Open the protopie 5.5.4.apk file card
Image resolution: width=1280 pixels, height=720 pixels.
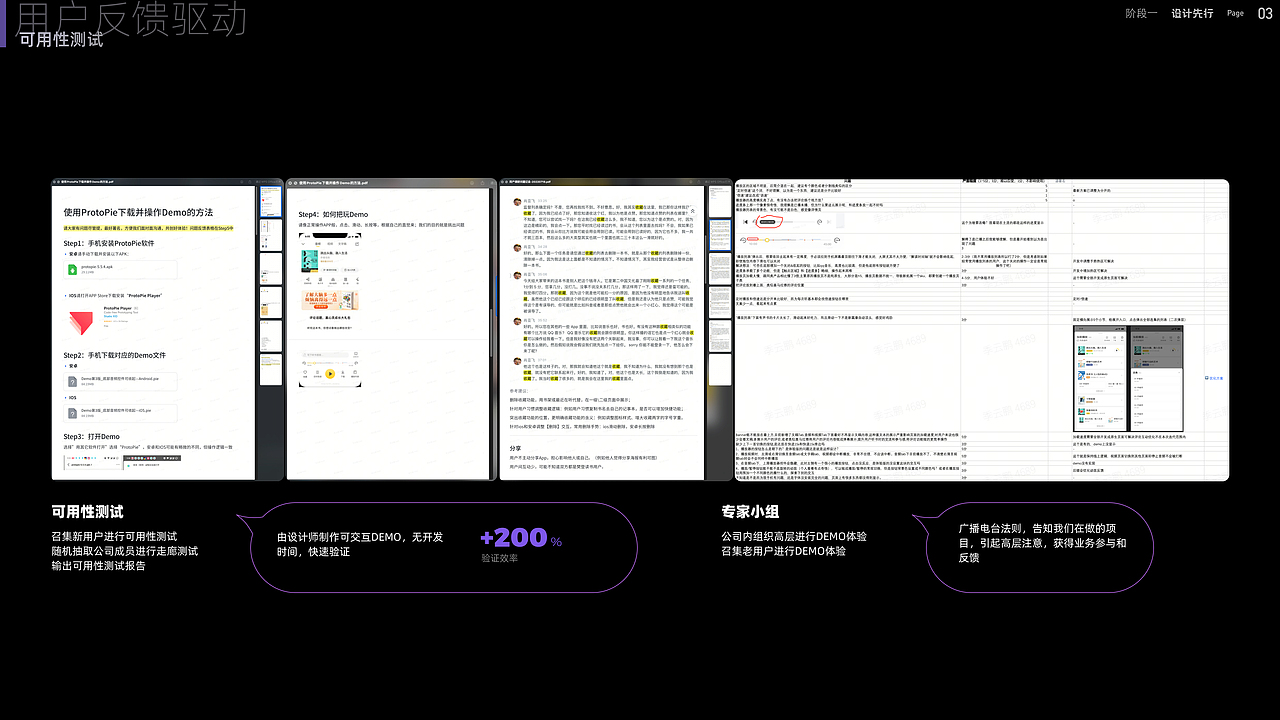pos(120,270)
